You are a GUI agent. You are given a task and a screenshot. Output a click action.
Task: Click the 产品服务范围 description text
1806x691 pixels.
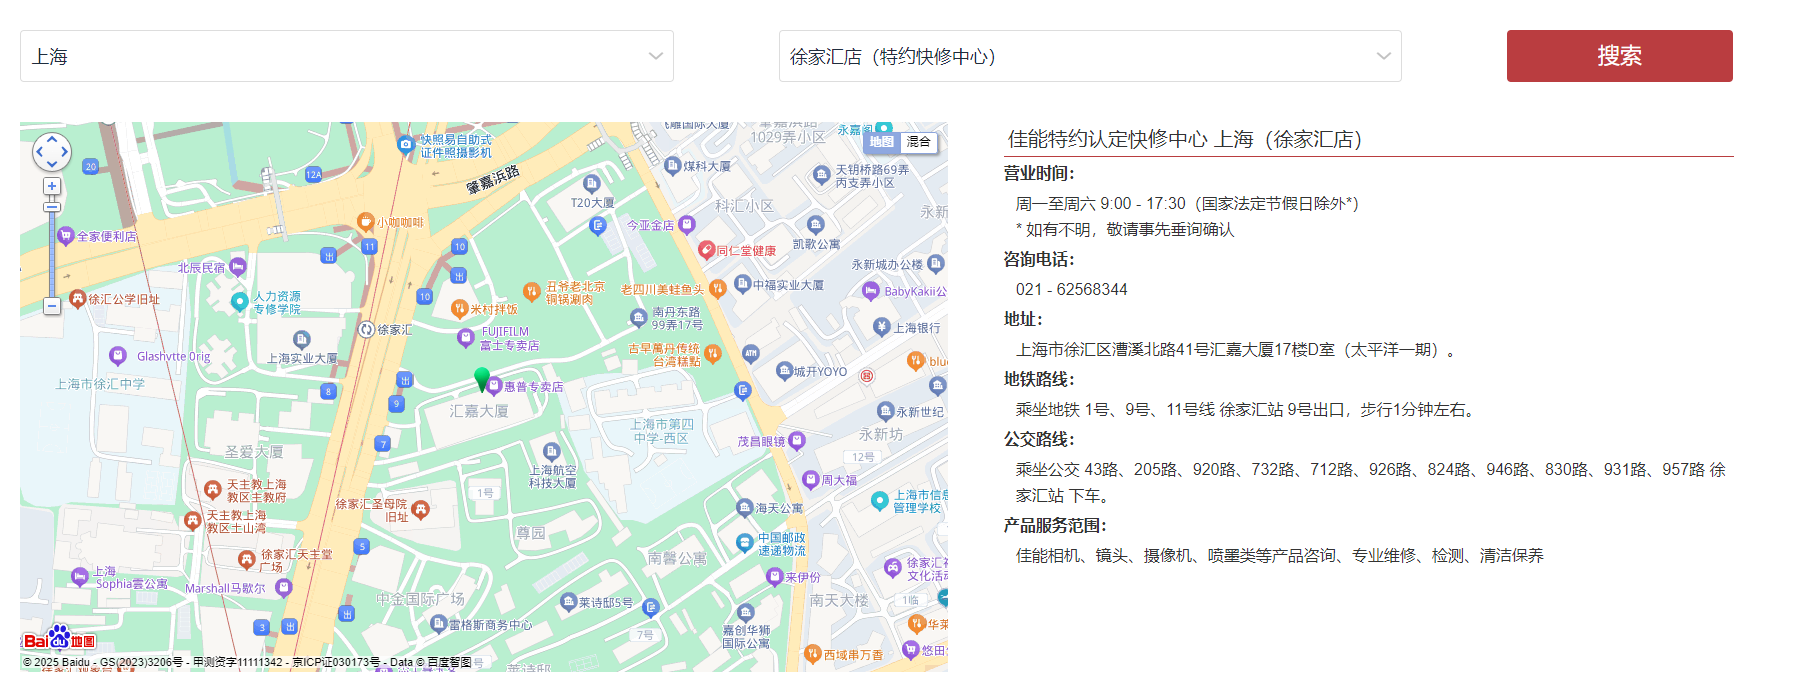point(1280,556)
